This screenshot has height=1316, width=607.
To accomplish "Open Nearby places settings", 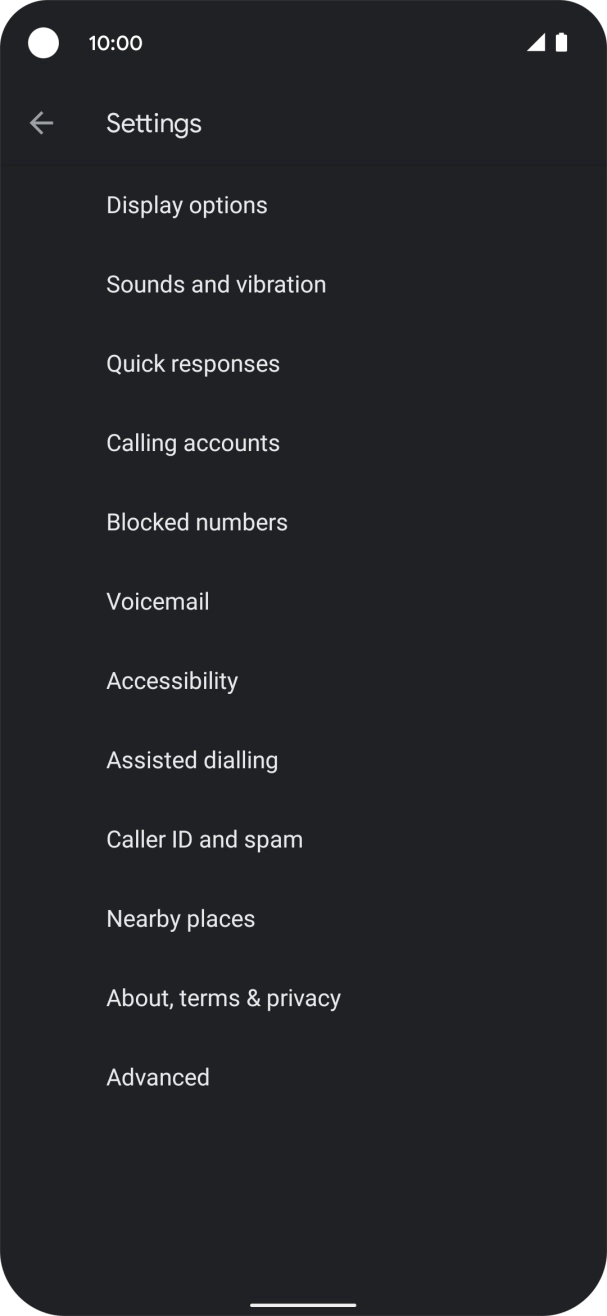I will click(x=181, y=918).
